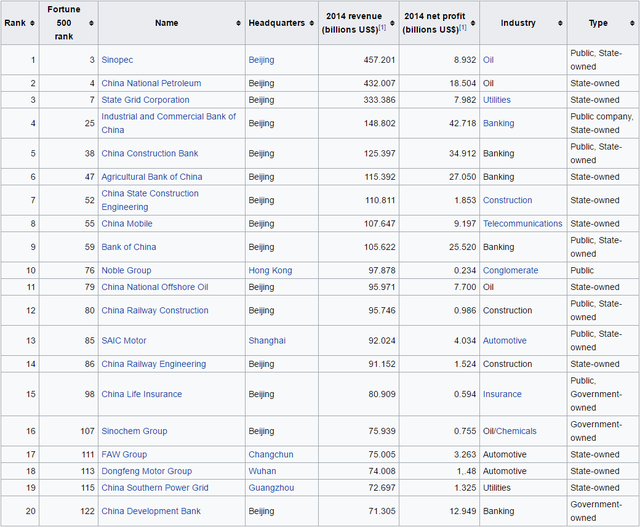Open Utilities link in State Grid row
The image size is (640, 527).
[497, 100]
